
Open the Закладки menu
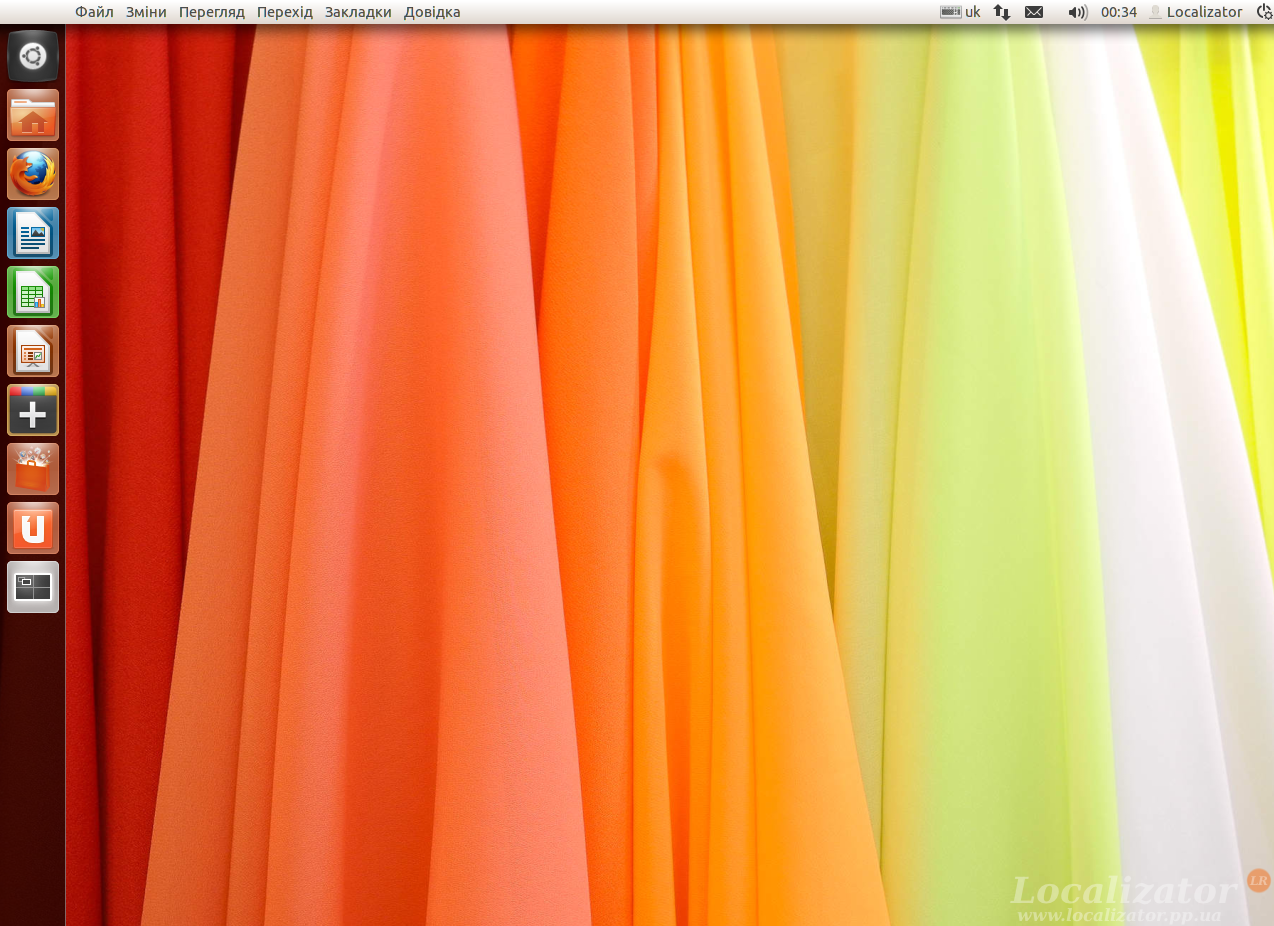click(358, 12)
